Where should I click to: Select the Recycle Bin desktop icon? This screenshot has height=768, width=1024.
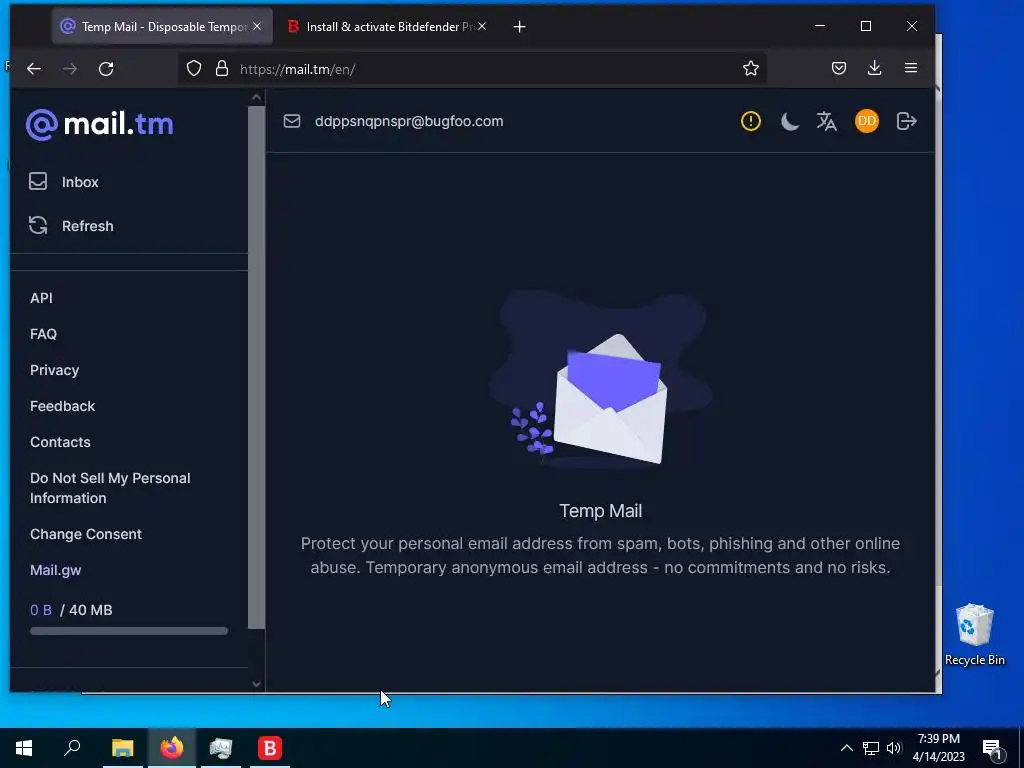974,635
